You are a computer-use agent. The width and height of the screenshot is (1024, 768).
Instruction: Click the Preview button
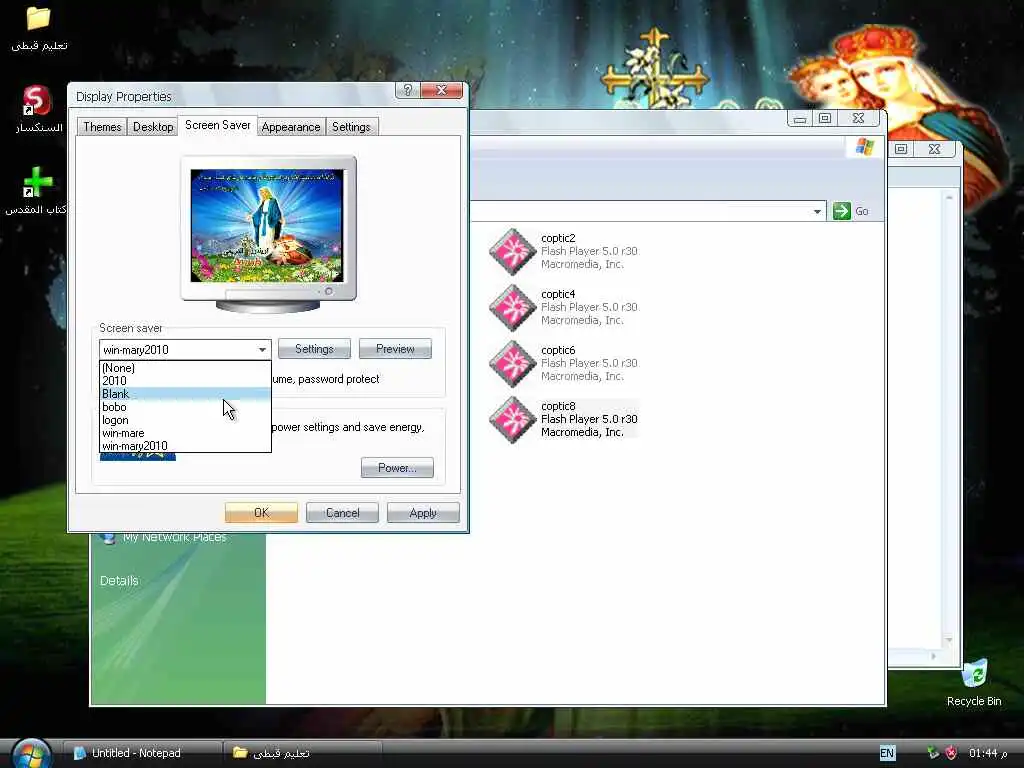point(395,349)
